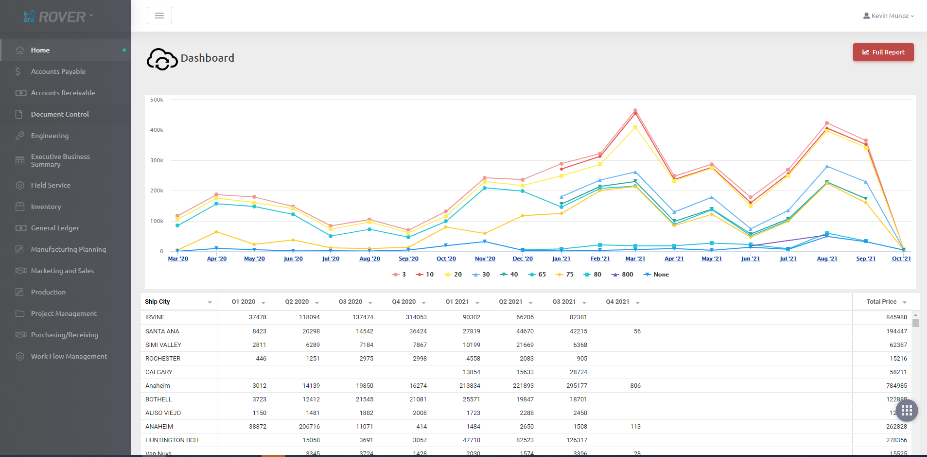Select the SANTA ANA row city cell
The width and height of the screenshot is (927, 457).
point(179,331)
